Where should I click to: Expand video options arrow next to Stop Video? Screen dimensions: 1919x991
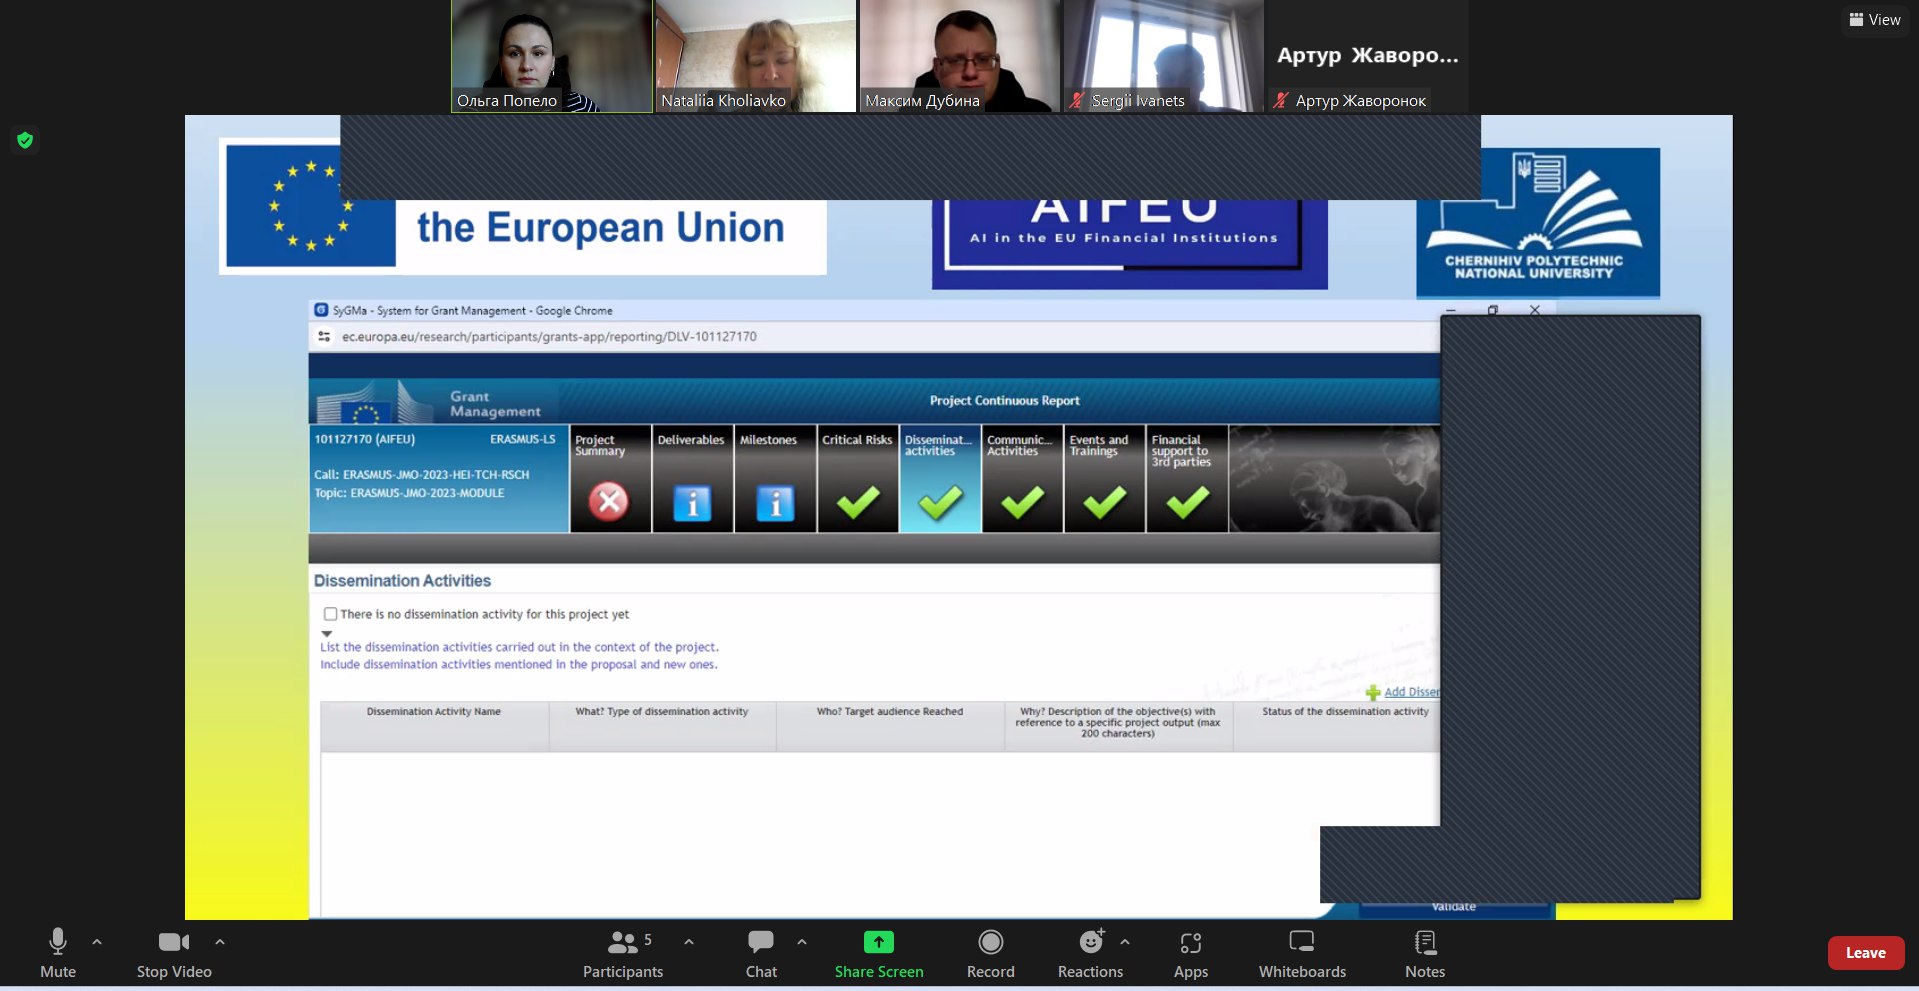click(220, 941)
